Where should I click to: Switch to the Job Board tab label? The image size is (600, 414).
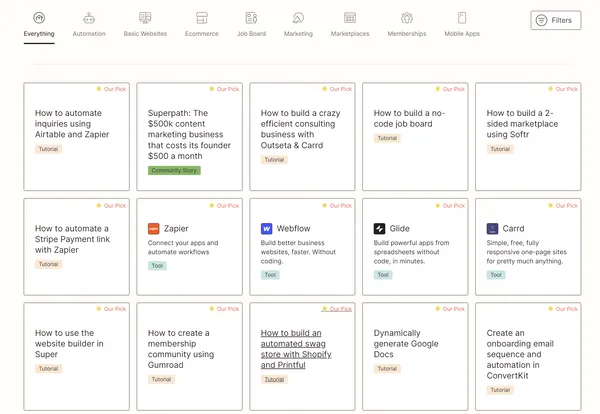(251, 34)
